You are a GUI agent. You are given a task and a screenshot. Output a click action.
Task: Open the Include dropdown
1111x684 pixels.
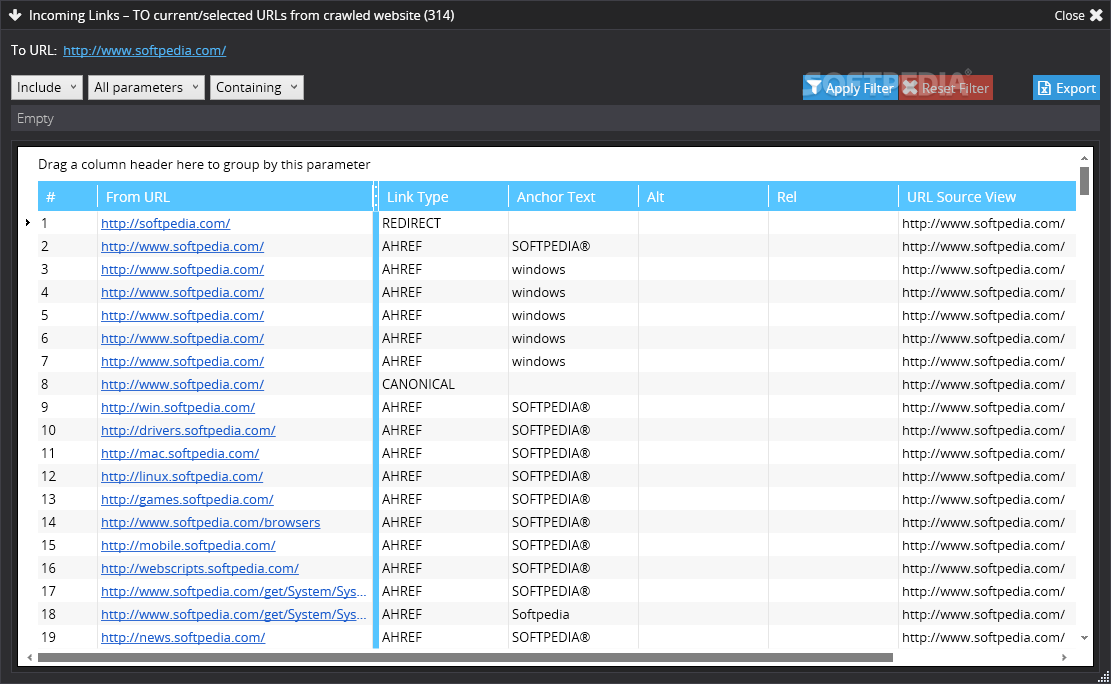[x=47, y=87]
